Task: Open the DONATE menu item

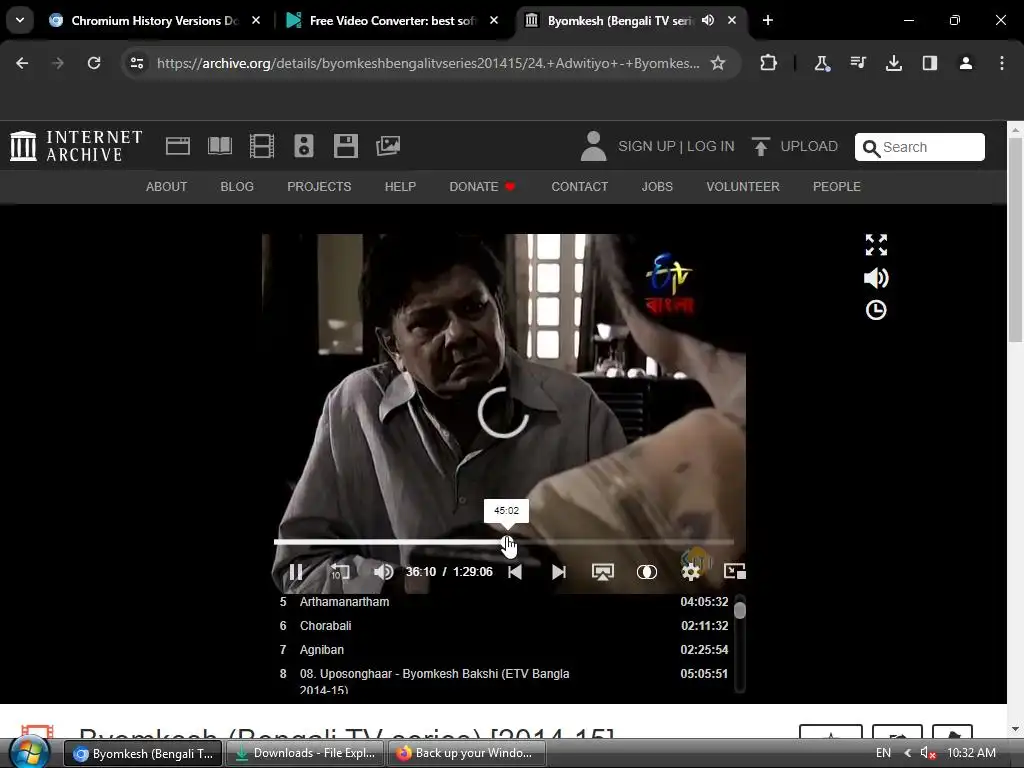Action: (482, 187)
